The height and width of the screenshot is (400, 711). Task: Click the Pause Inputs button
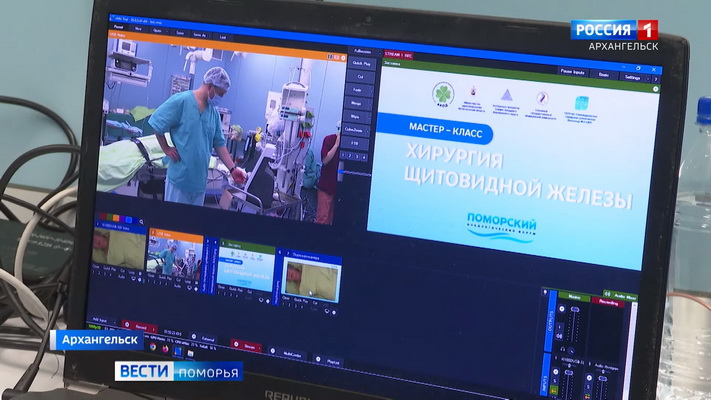point(574,71)
